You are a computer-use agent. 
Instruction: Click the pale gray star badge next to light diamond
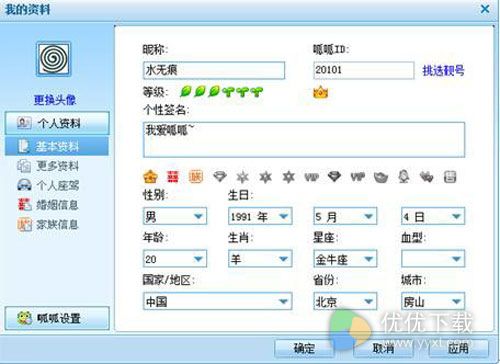(x=242, y=177)
